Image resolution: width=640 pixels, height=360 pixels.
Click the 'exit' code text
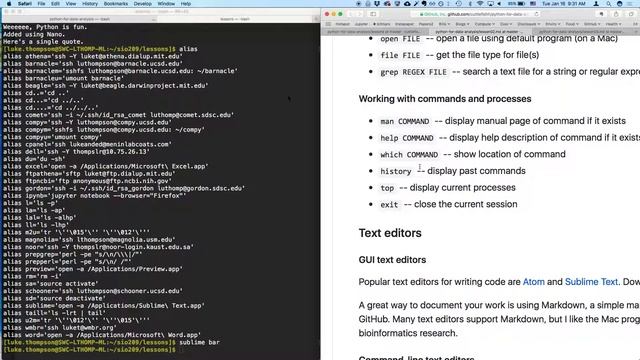(389, 205)
